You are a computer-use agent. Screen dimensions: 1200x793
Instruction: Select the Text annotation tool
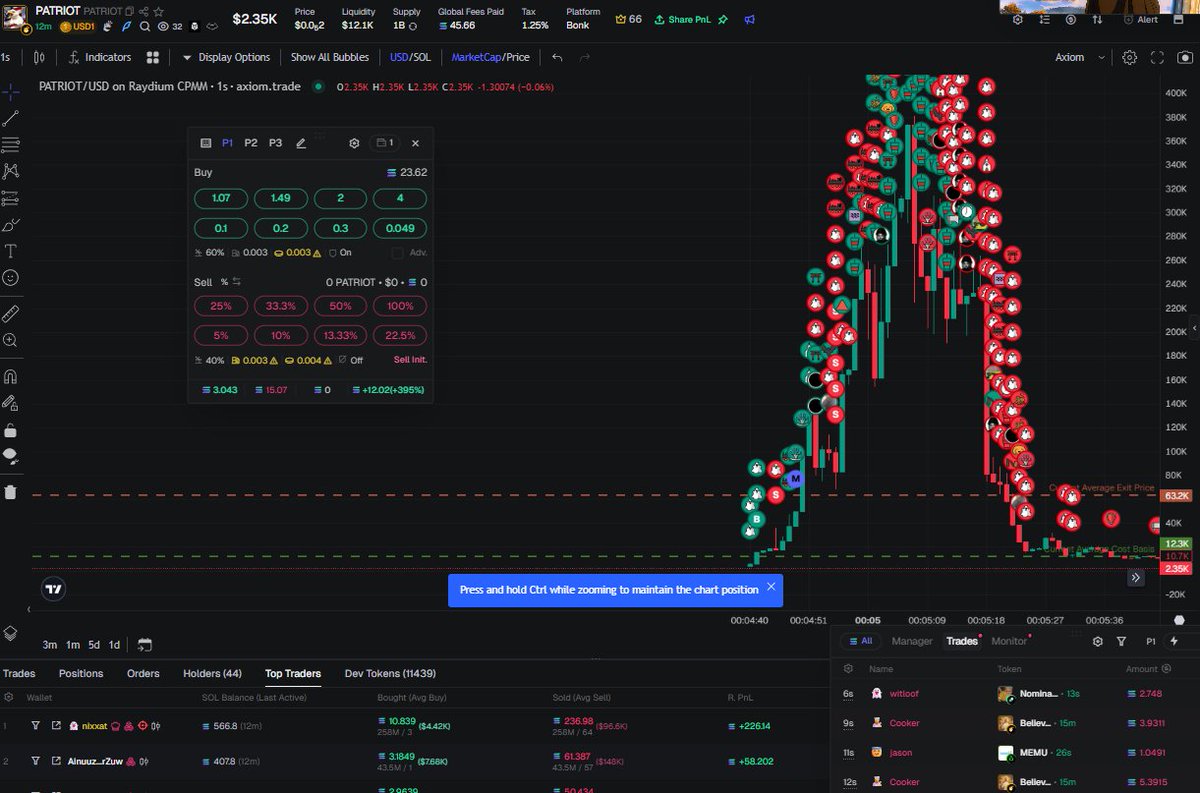11,251
